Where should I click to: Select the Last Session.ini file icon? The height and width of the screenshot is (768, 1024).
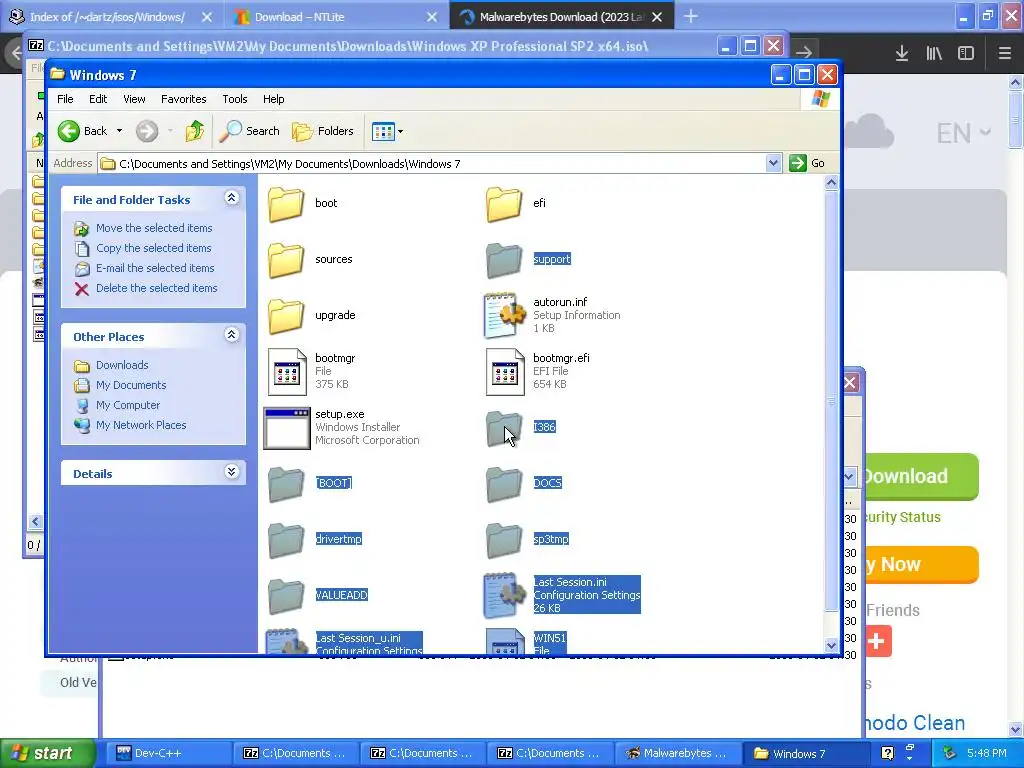504,596
